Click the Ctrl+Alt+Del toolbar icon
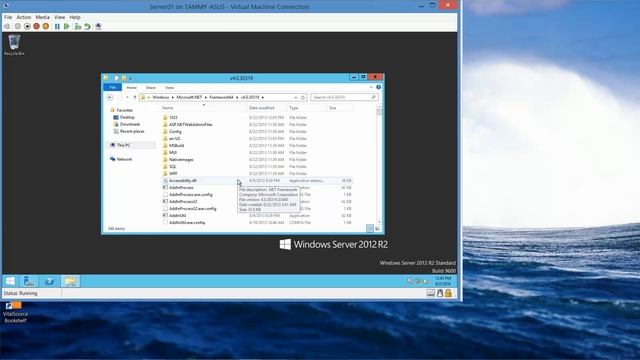This screenshot has width=640, height=360. point(7,27)
